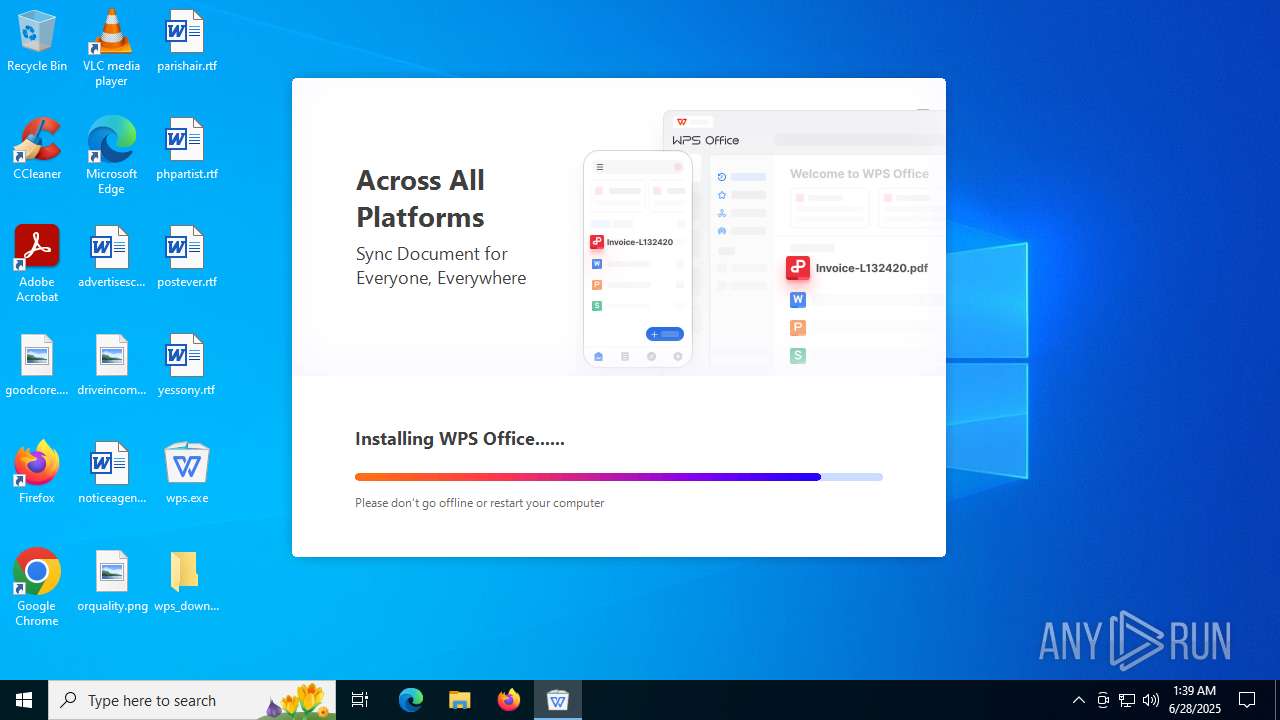Image resolution: width=1280 pixels, height=720 pixels.
Task: Open the volume control tray icon
Action: pyautogui.click(x=1151, y=700)
